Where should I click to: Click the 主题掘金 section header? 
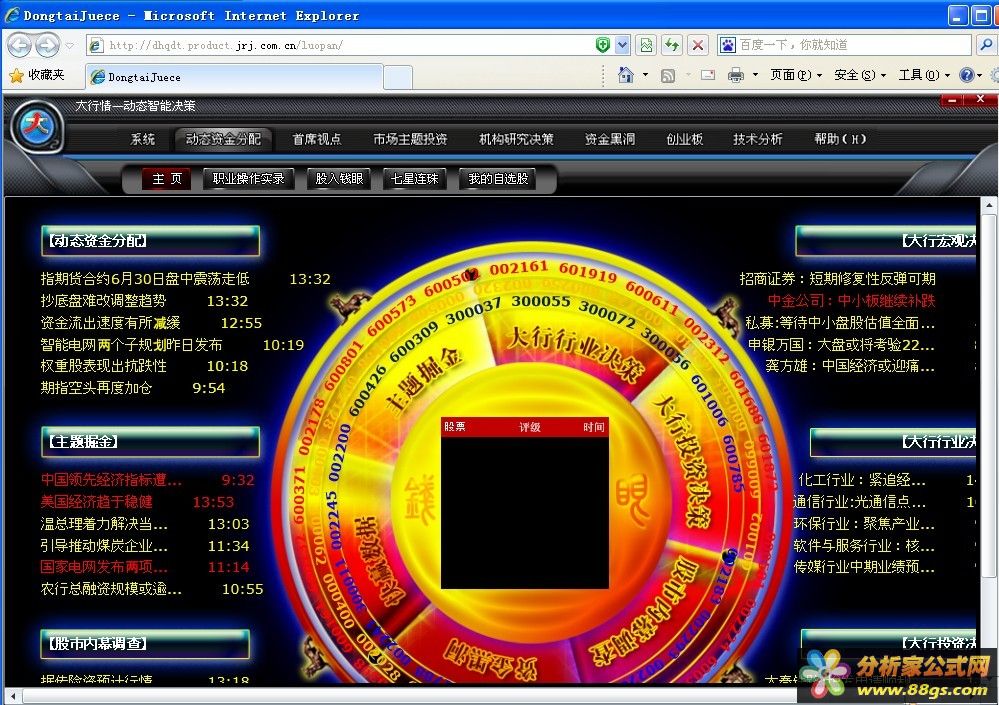click(150, 441)
